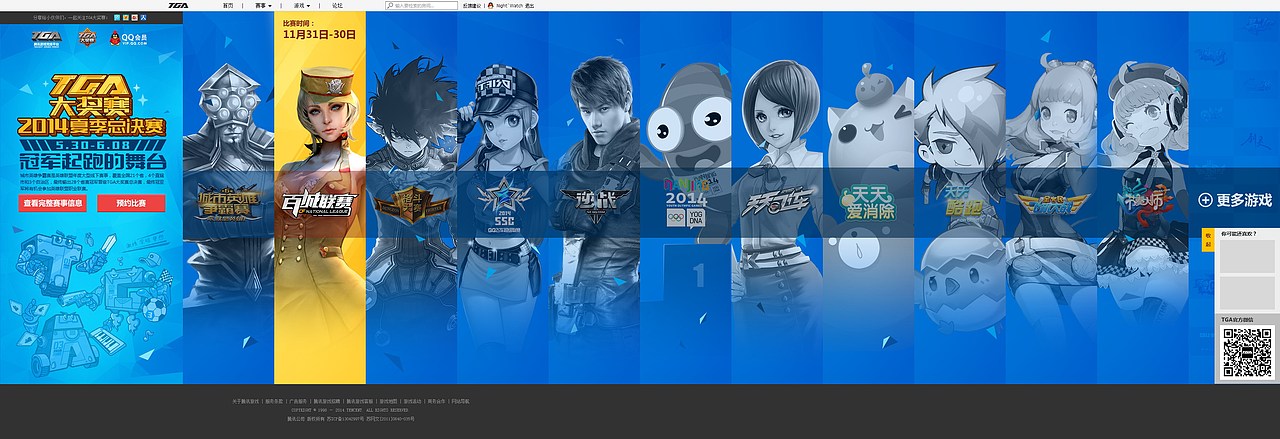Screen dimensions: 1280x439
Task: Open the TGA大奖赛 2014夏季总决赛 banner
Action: (x=91, y=105)
